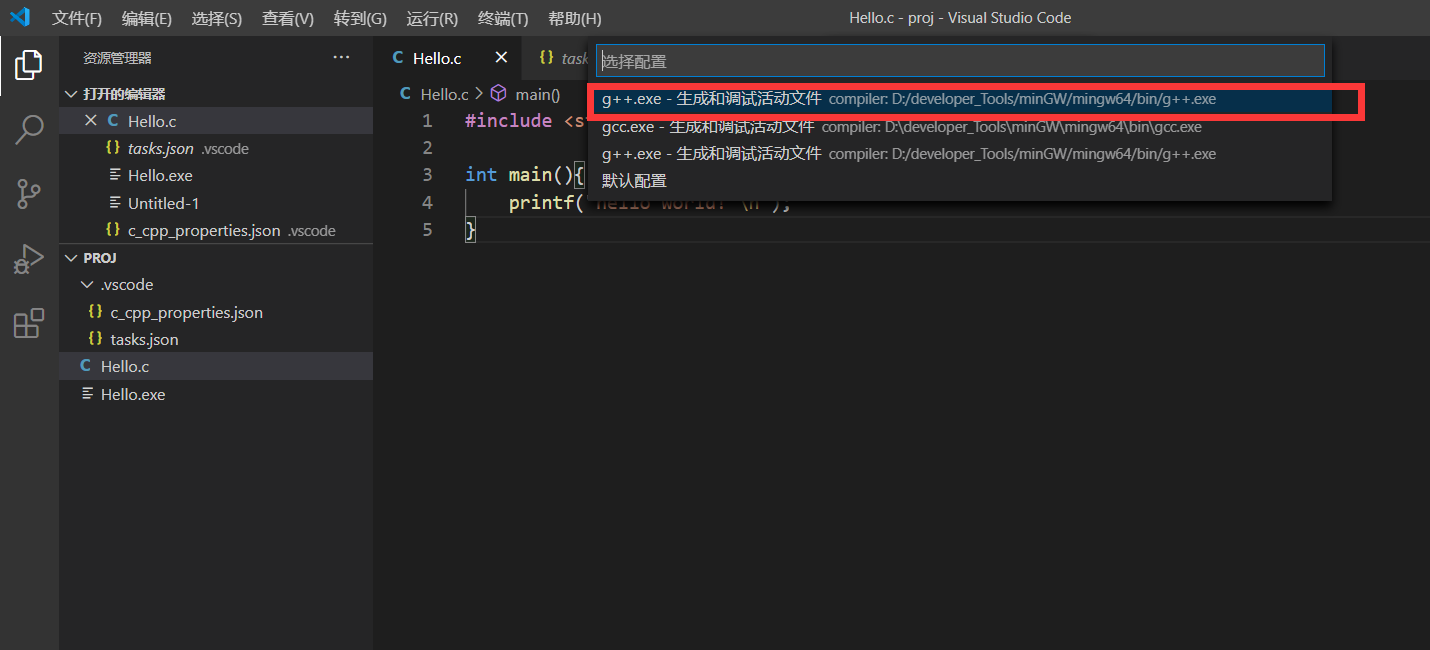The width and height of the screenshot is (1430, 650).
Task: Click the #include code line
Action: (x=525, y=121)
